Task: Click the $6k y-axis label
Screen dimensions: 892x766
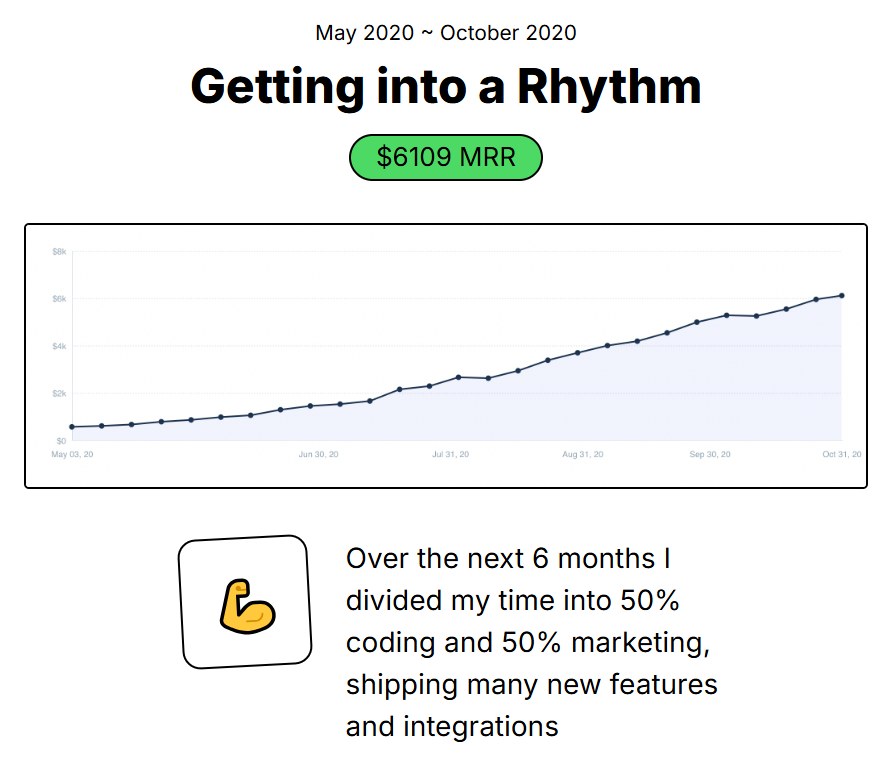Action: [x=59, y=299]
